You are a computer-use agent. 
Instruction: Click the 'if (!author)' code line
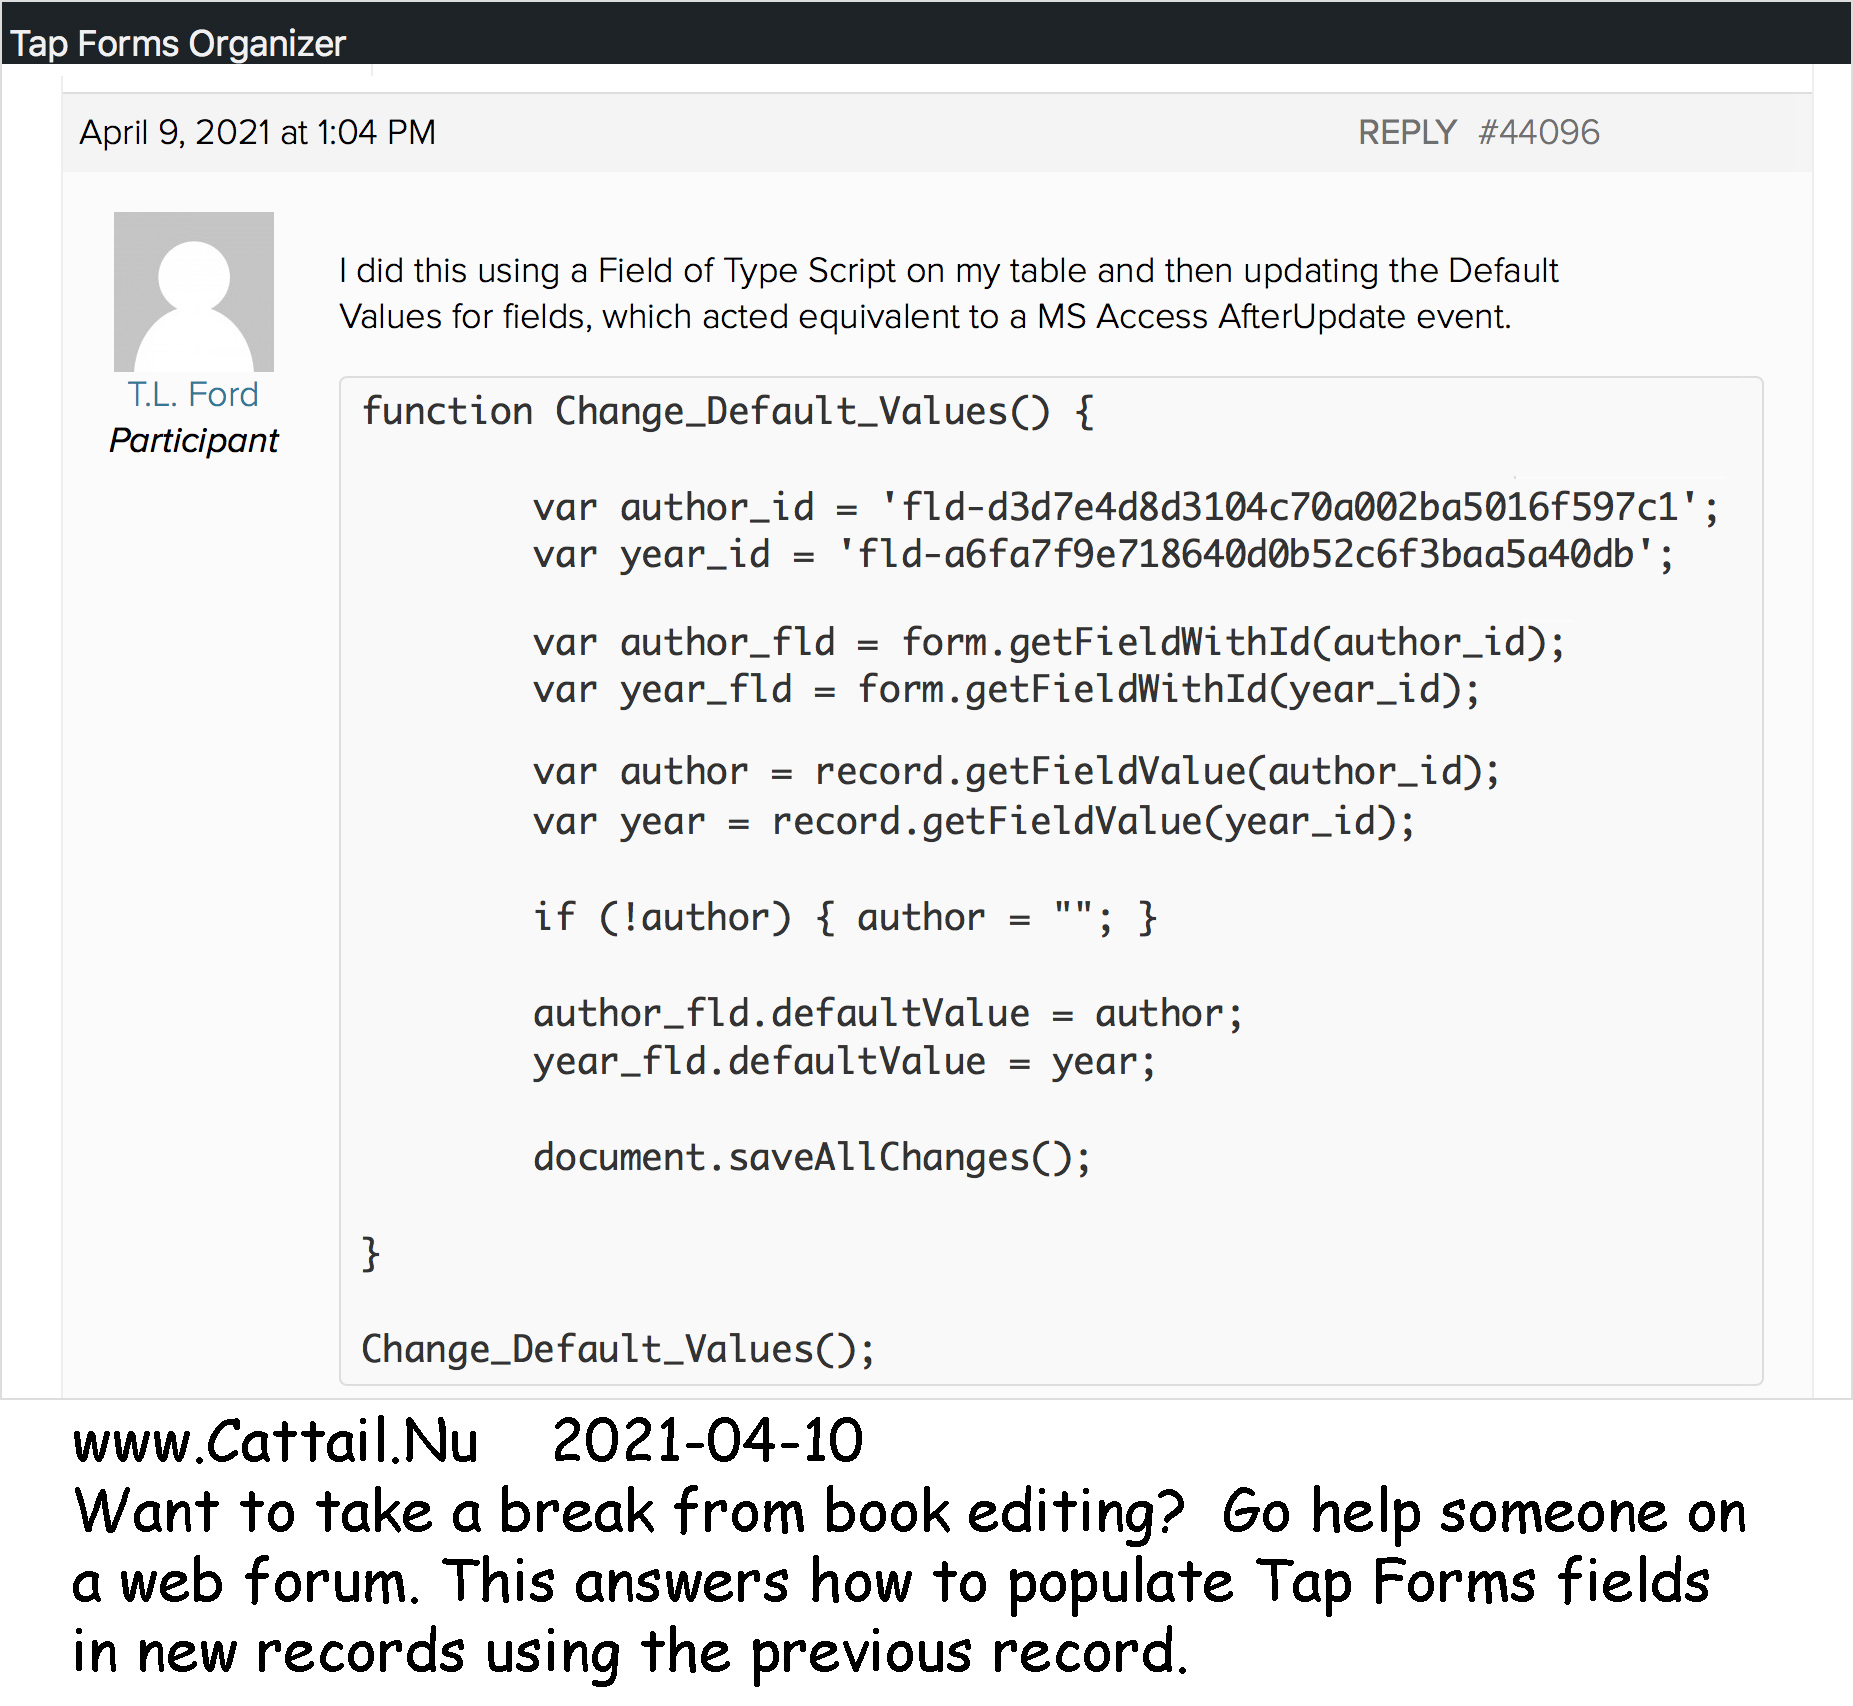pyautogui.click(x=845, y=917)
